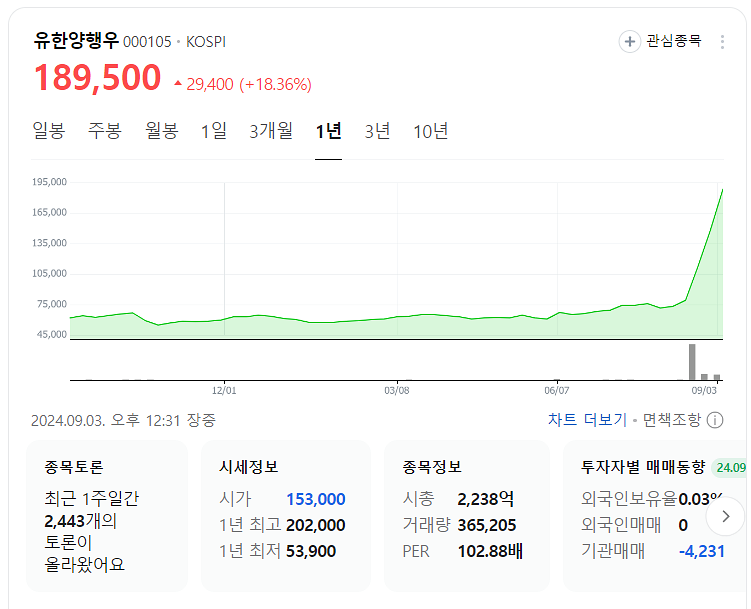This screenshot has height=609, width=751.
Task: Click the stock name 유한양행우
Action: click(x=76, y=40)
